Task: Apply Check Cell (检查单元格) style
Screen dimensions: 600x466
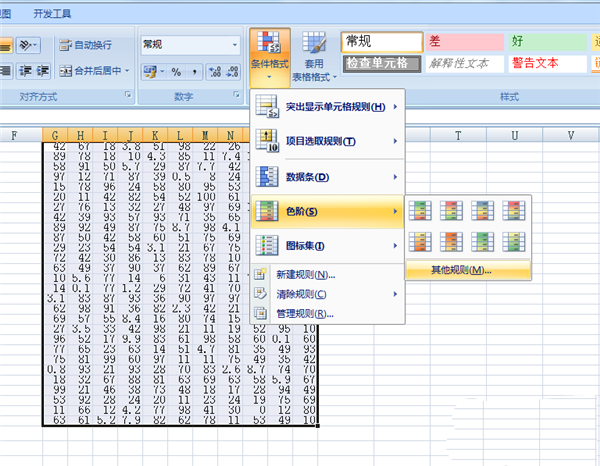Action: click(x=382, y=64)
